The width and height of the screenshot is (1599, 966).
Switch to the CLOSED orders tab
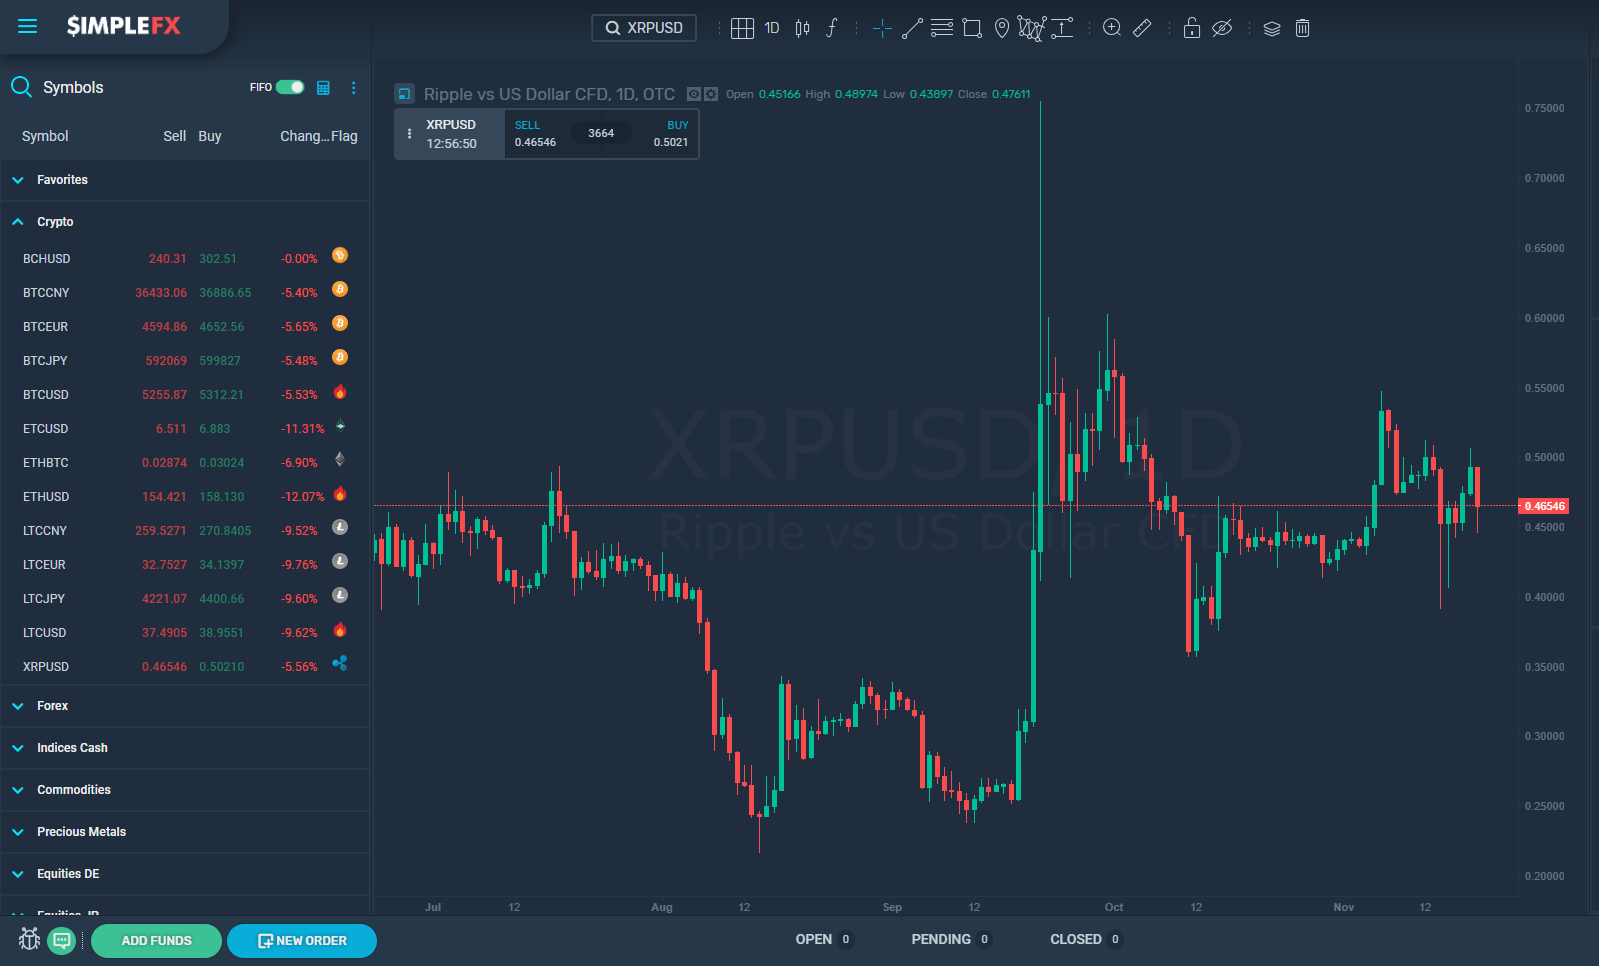pyautogui.click(x=1085, y=939)
